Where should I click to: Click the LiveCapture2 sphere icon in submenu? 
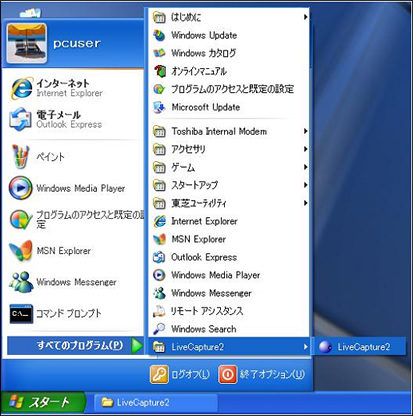tap(325, 347)
